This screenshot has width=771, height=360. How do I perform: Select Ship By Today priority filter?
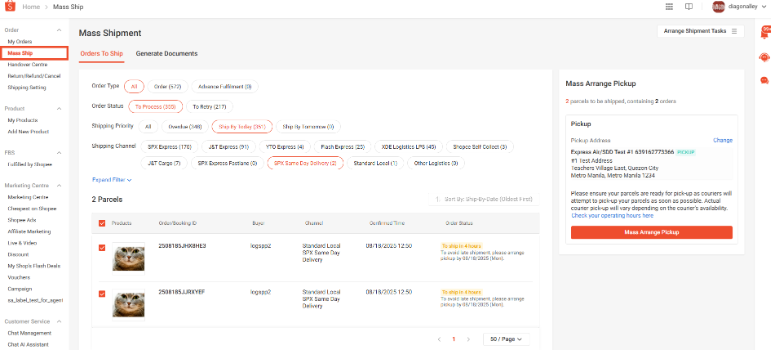(242, 126)
